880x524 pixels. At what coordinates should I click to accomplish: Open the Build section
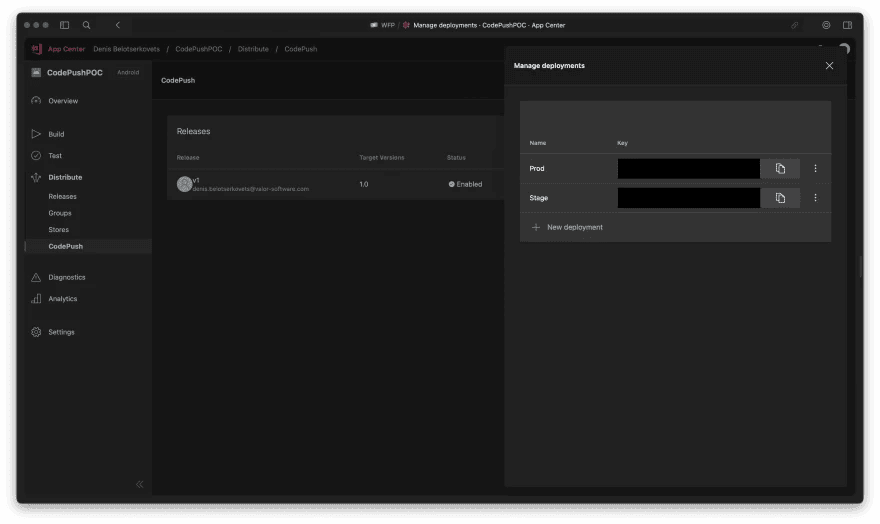point(56,134)
